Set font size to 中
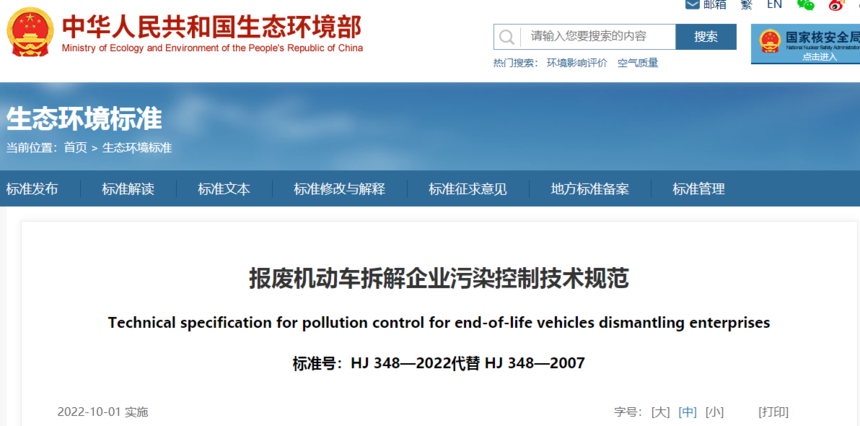Image resolution: width=860 pixels, height=426 pixels. [x=687, y=412]
